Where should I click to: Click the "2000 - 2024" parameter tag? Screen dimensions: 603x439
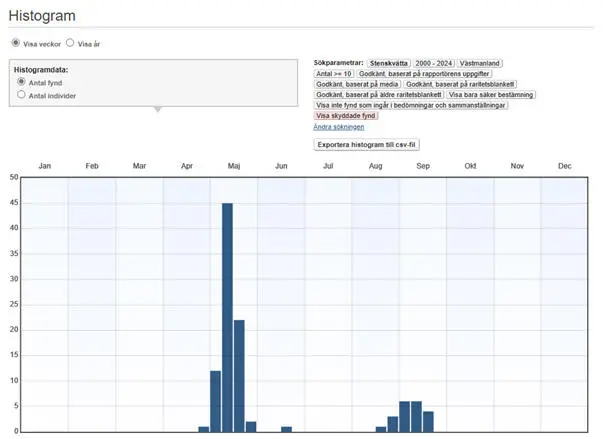click(435, 63)
